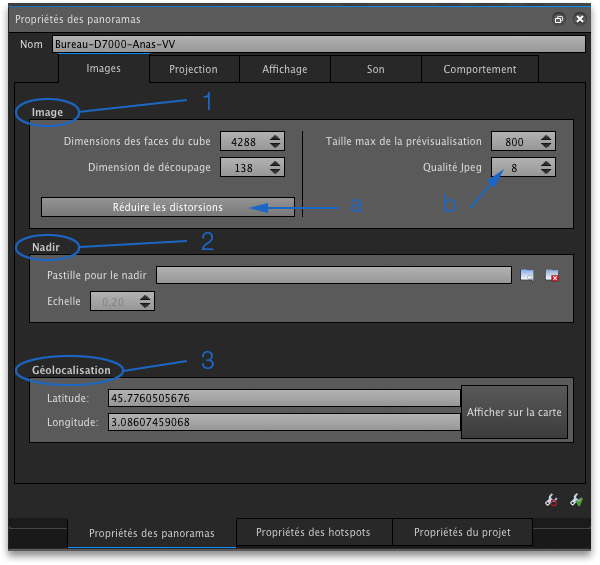
Task: Open the Projection tab
Action: [x=194, y=69]
